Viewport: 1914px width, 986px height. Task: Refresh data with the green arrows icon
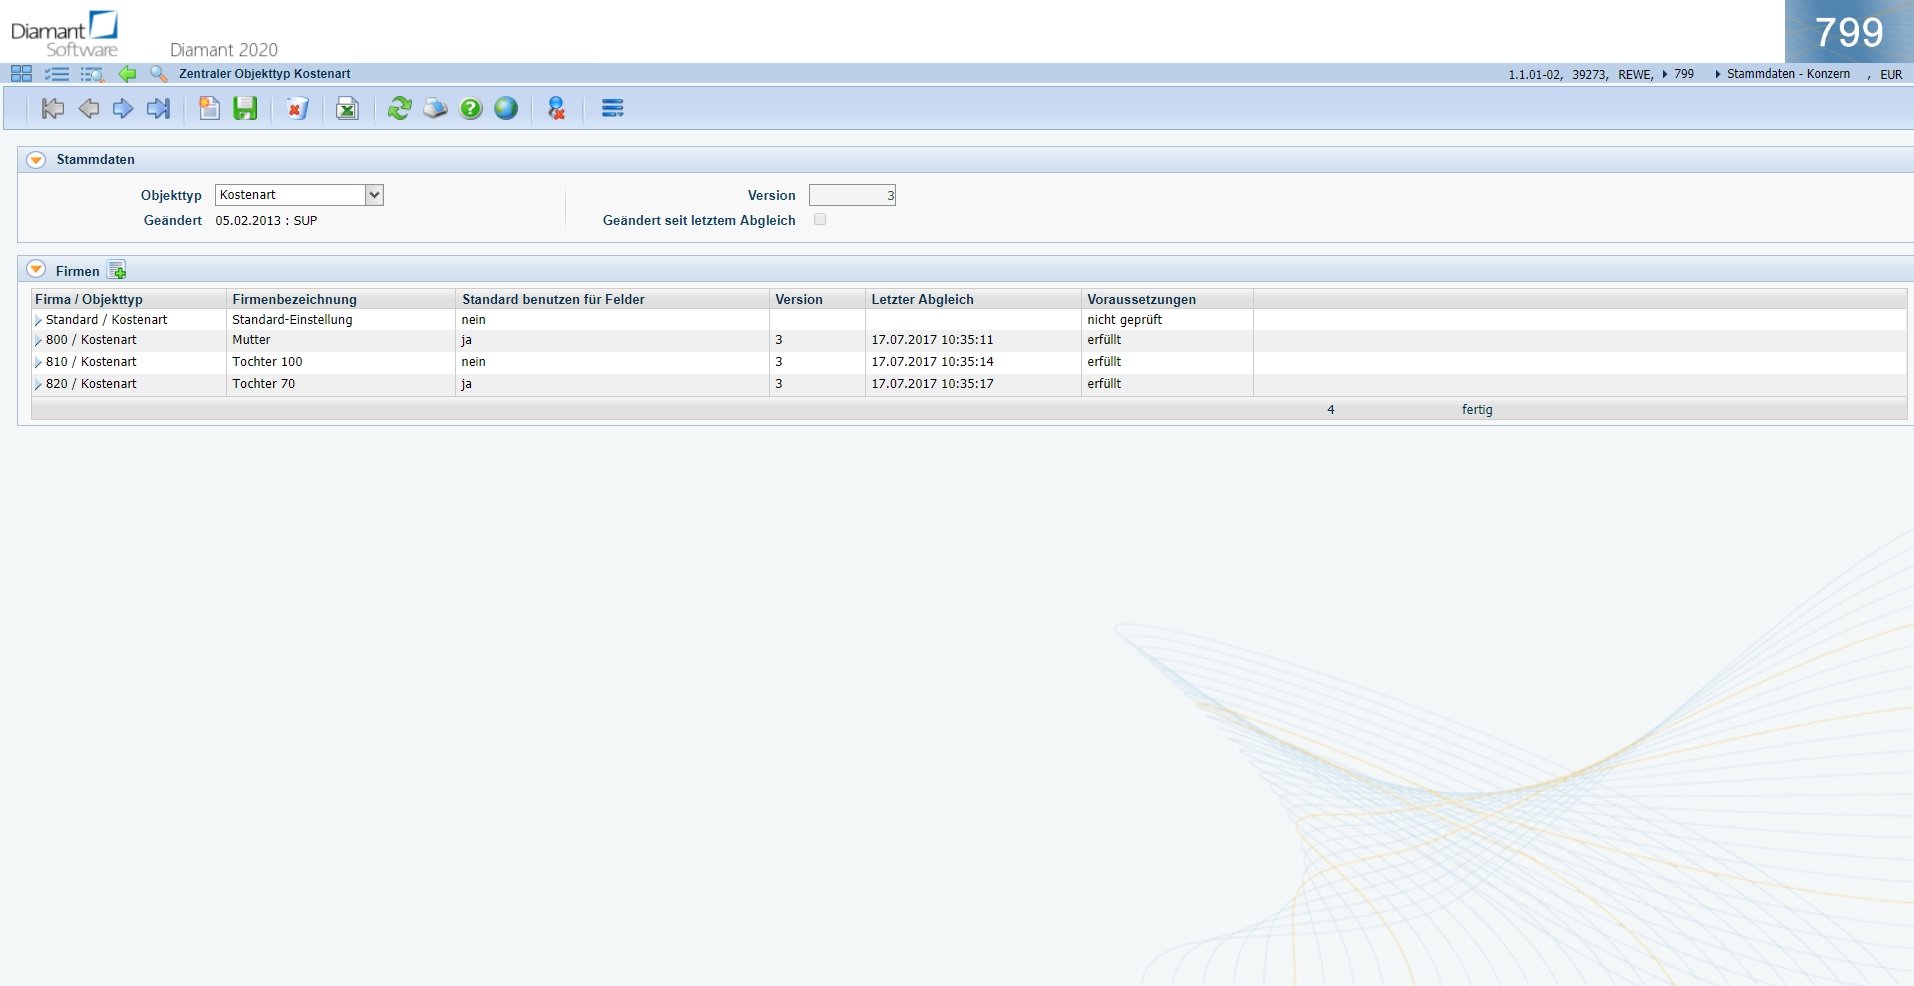(399, 109)
